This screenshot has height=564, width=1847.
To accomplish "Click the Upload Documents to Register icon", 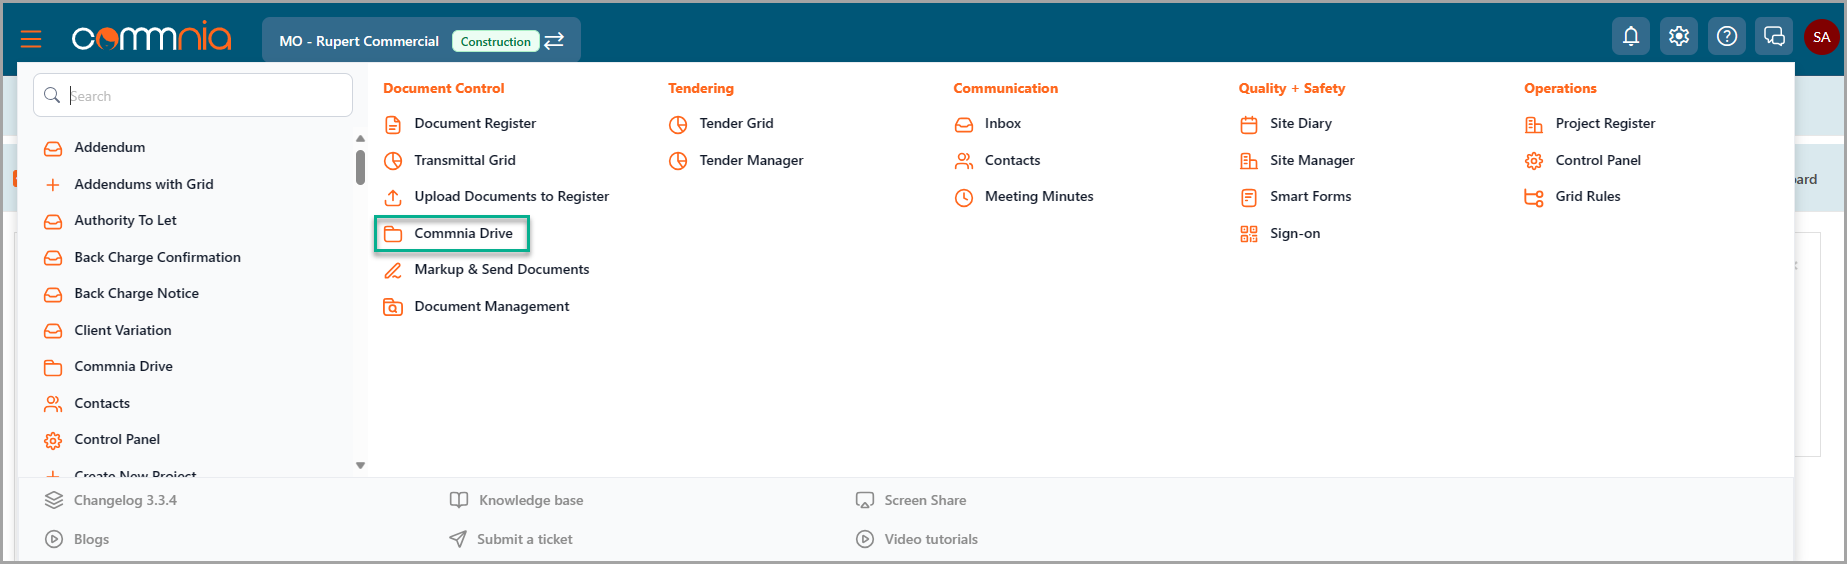I will coord(393,197).
